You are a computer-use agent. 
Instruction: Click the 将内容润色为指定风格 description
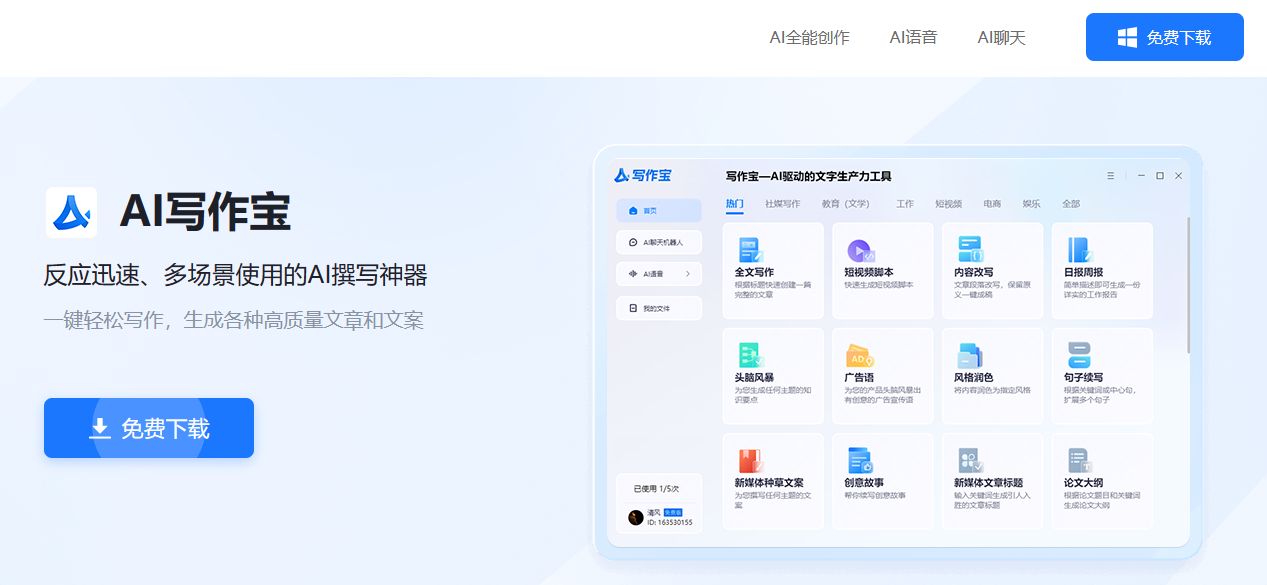point(992,390)
